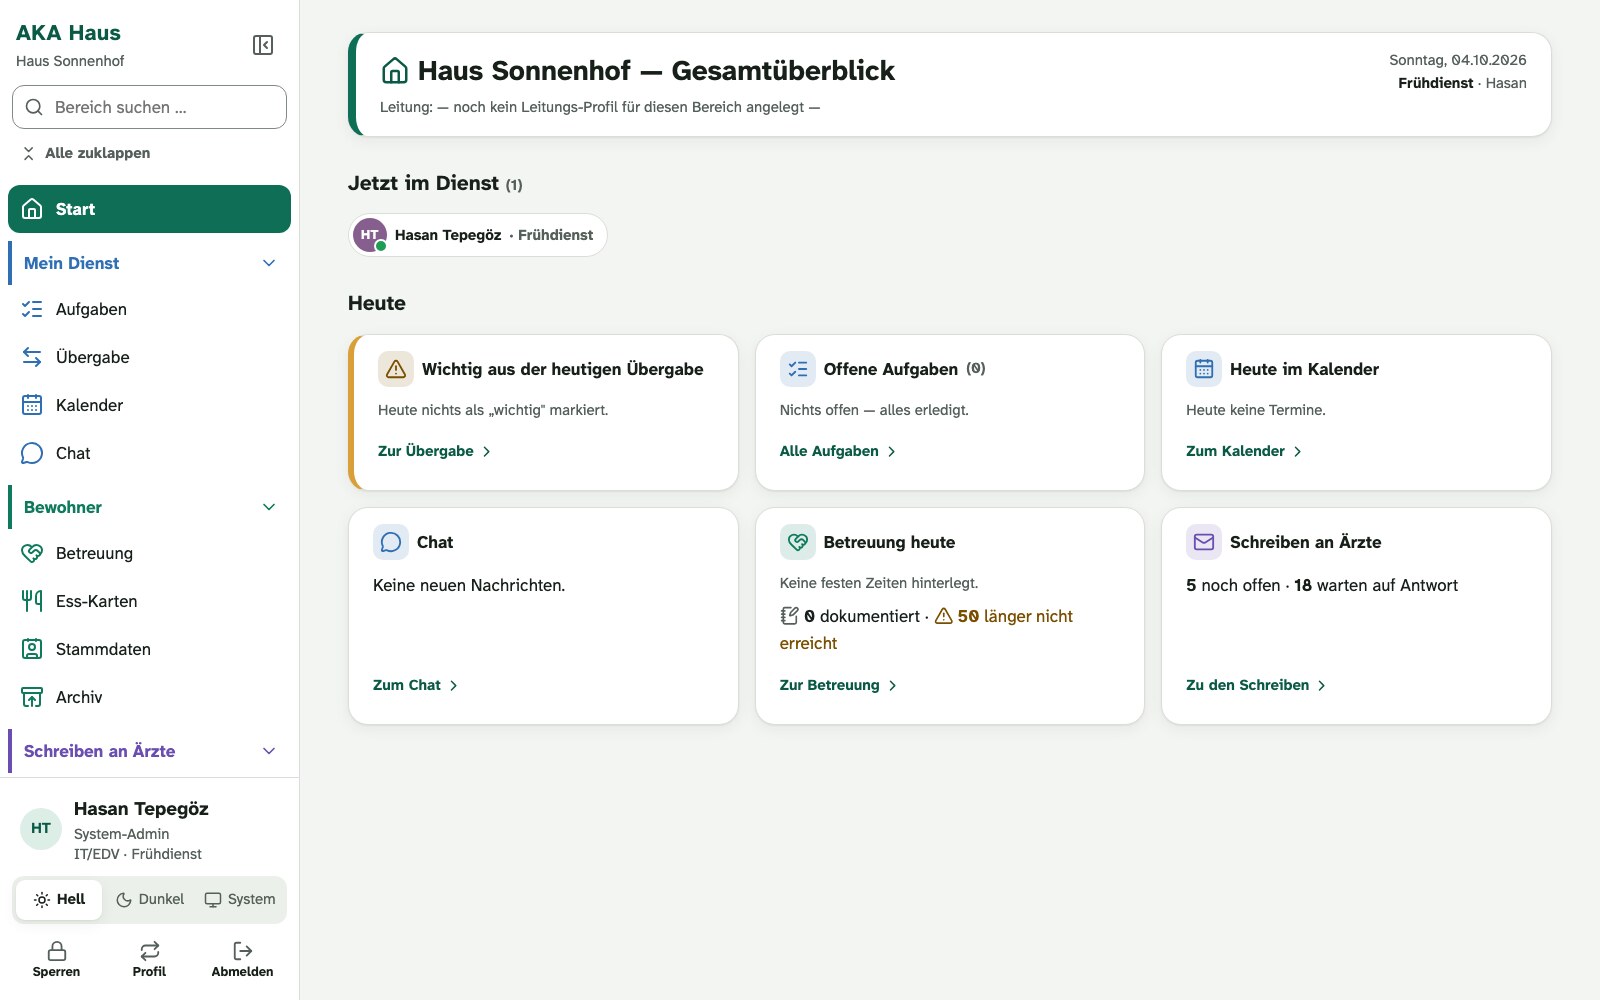Click the Übergabe swap arrows icon

(32, 357)
